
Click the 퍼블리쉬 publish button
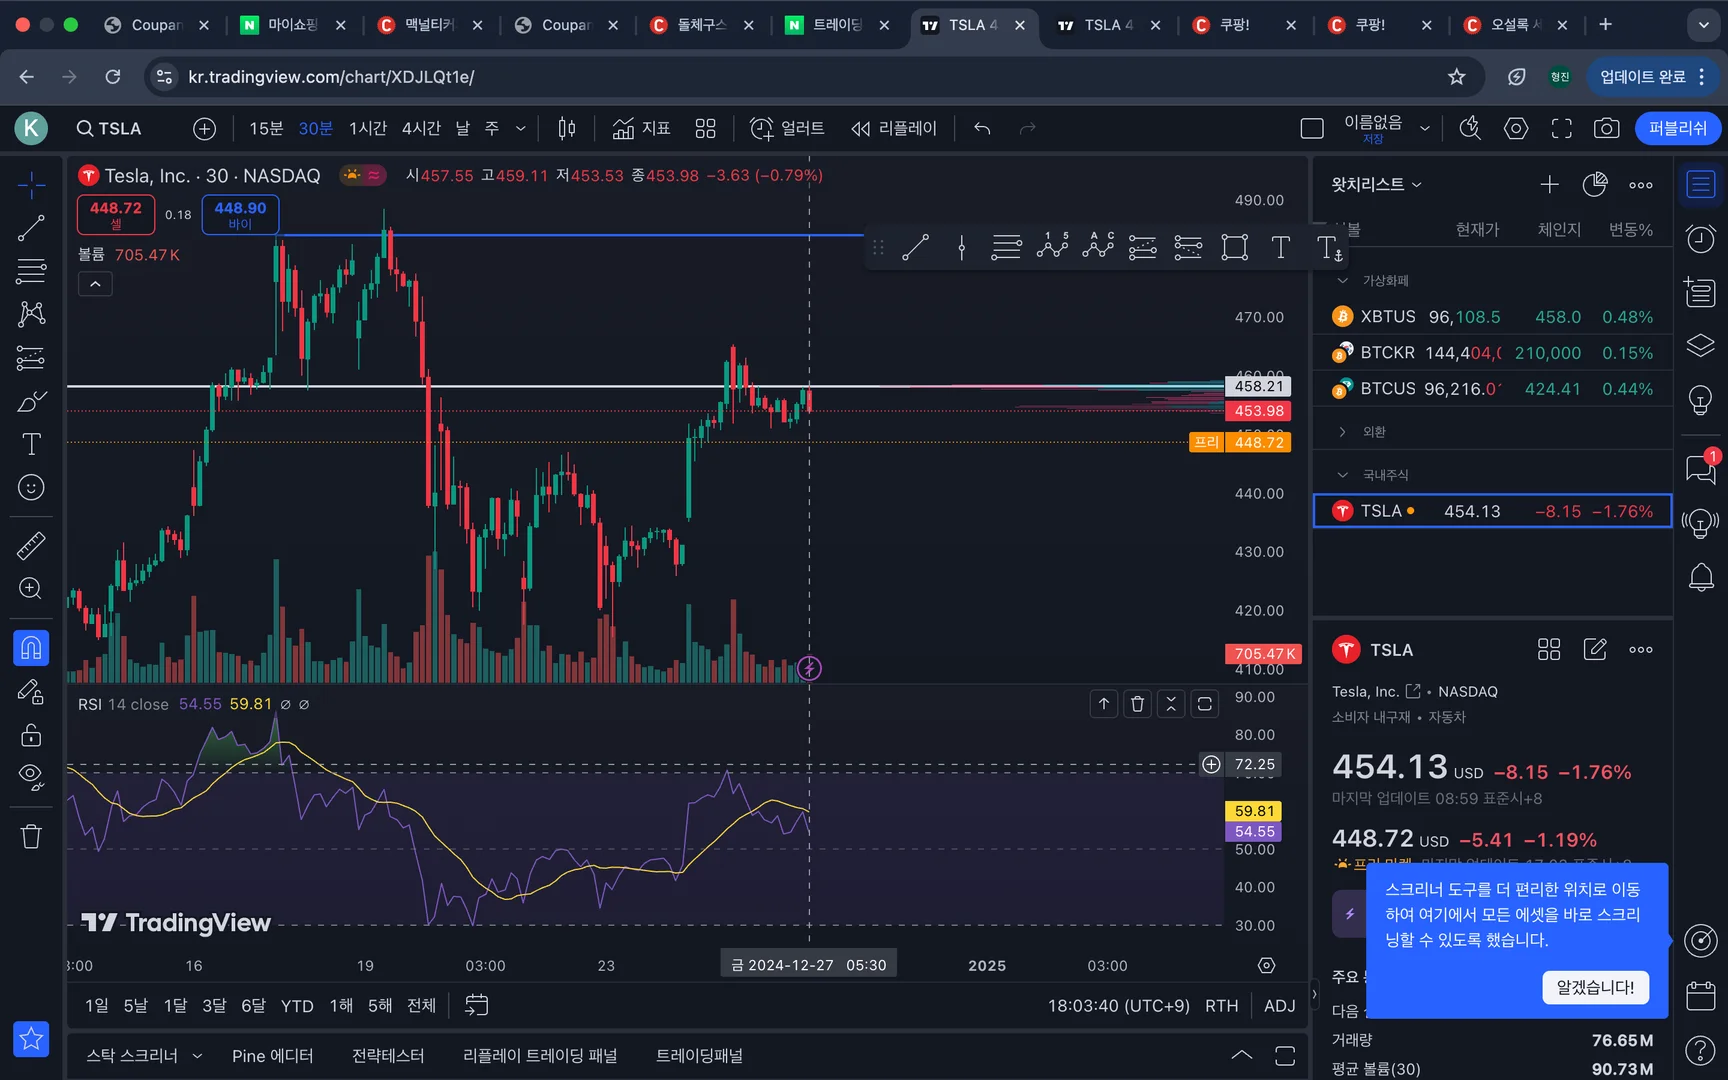coord(1678,128)
